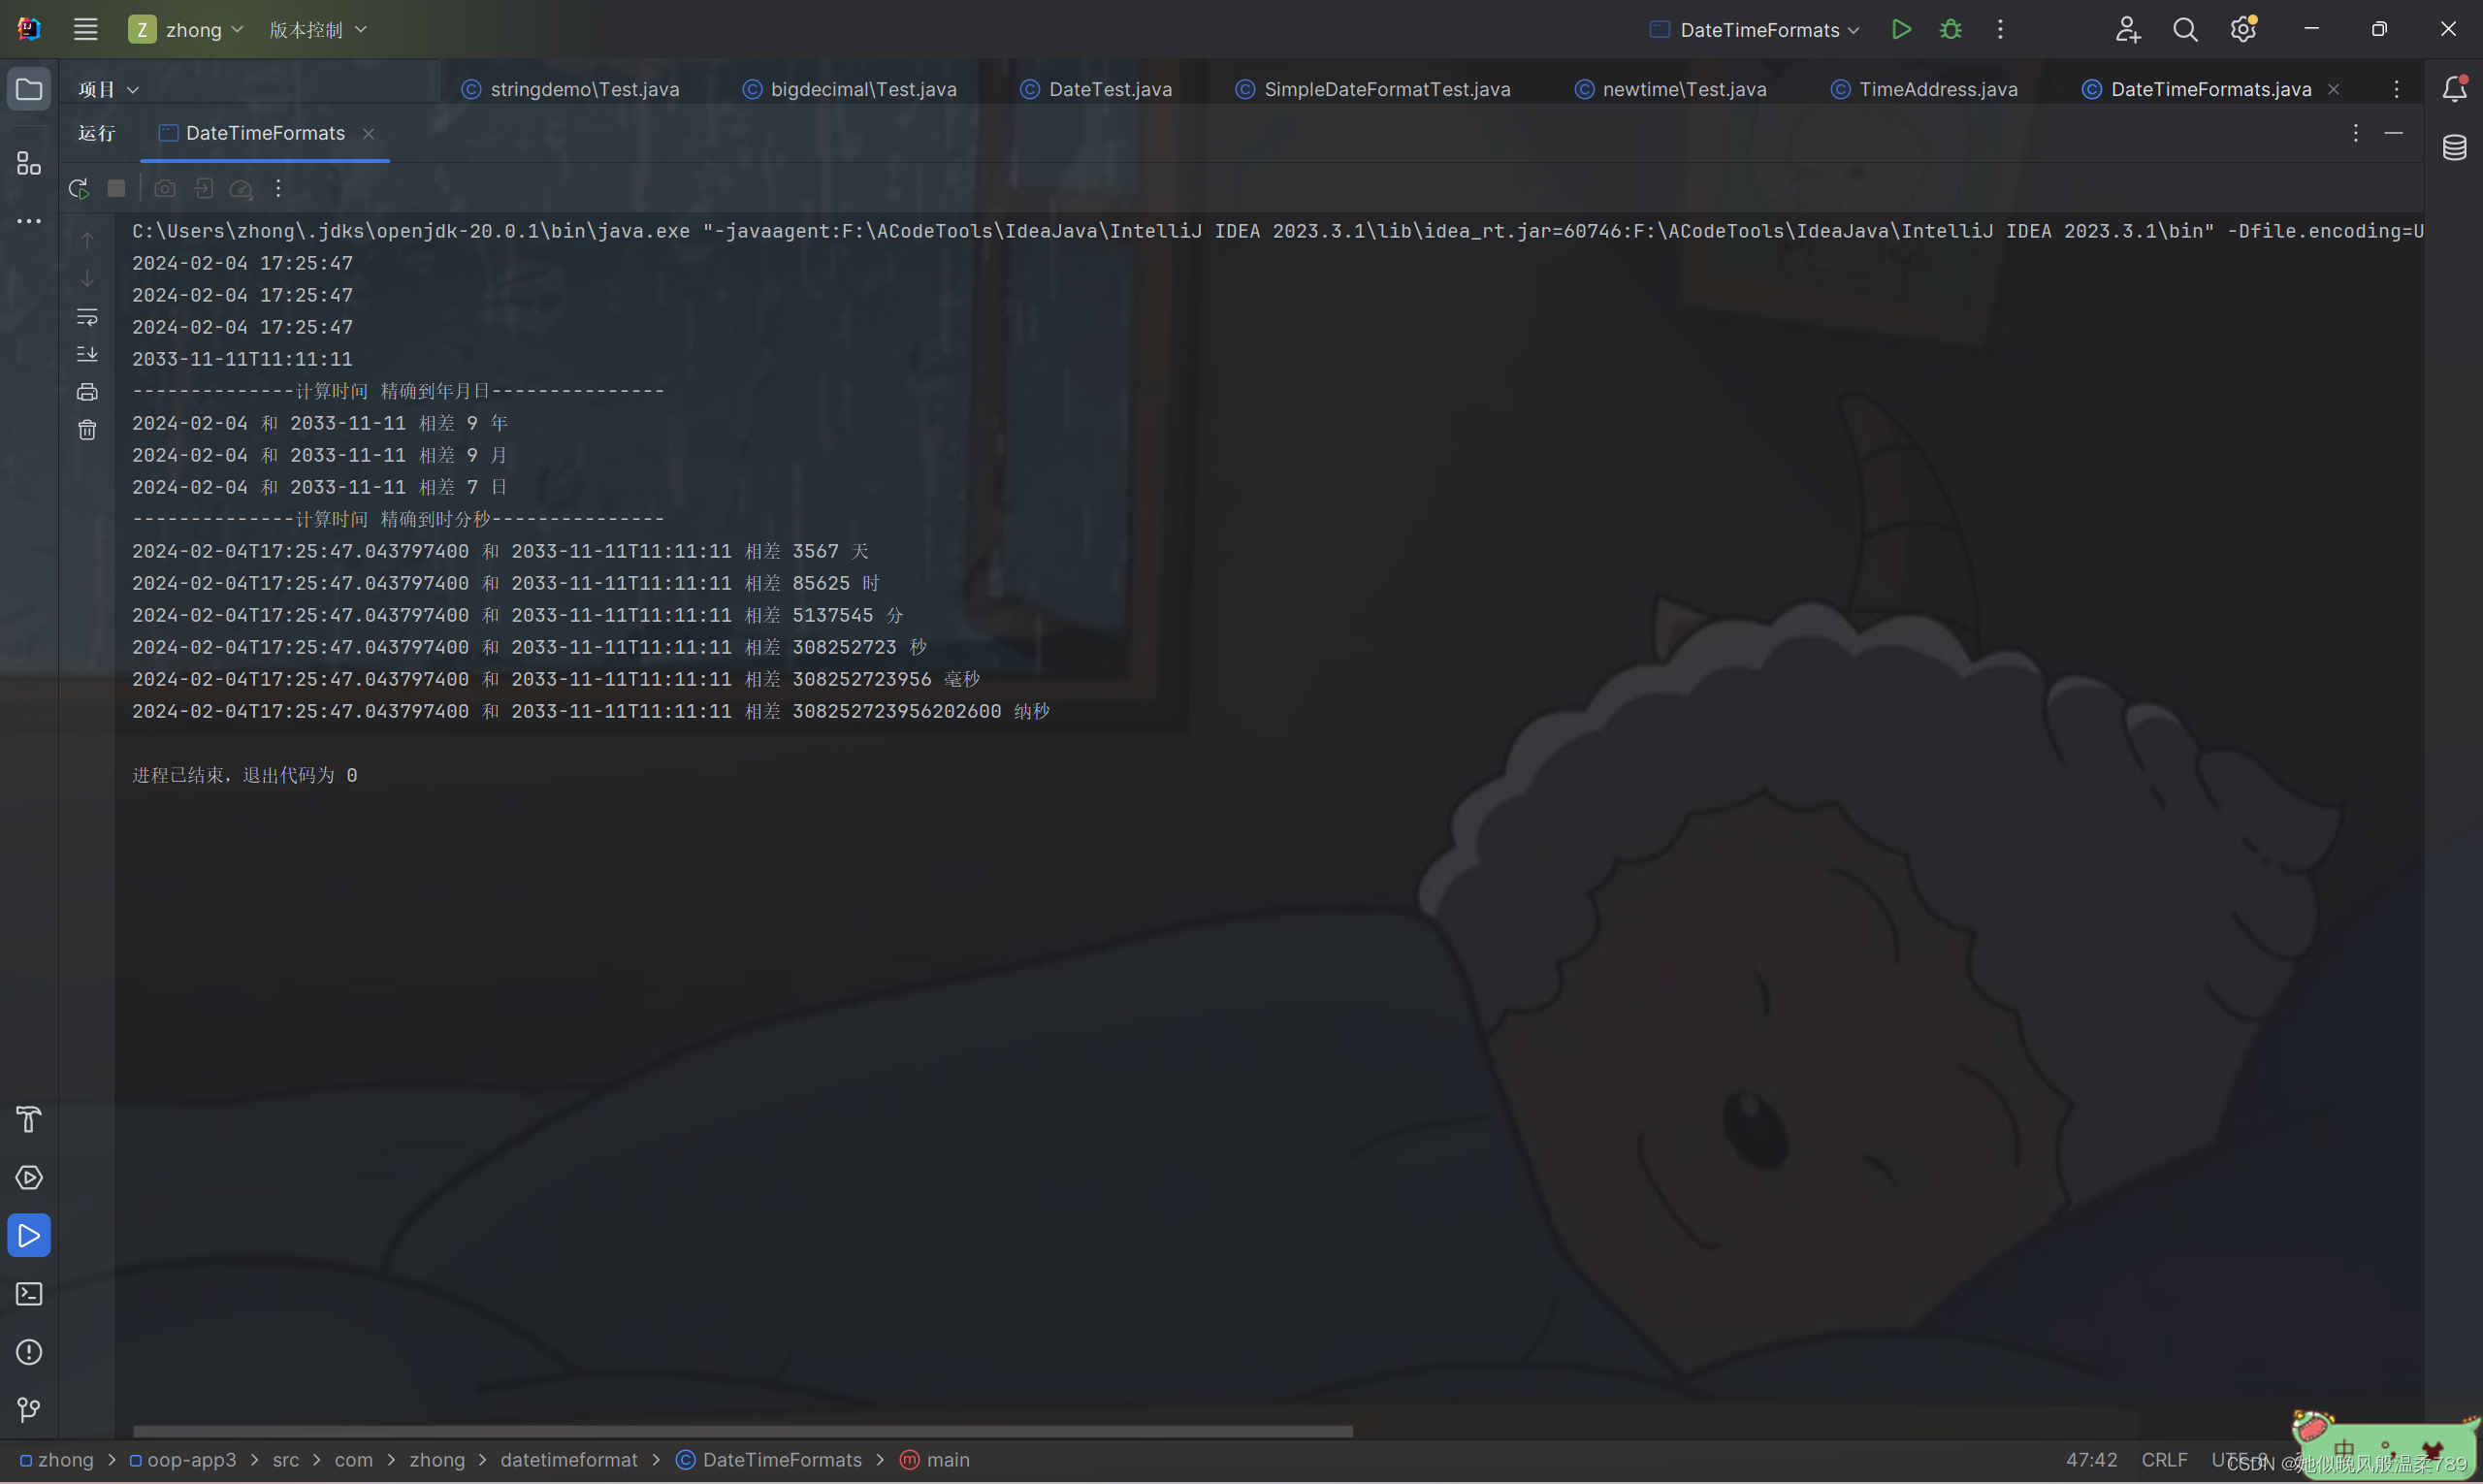Click the stop process button
2483x1484 pixels.
116,188
